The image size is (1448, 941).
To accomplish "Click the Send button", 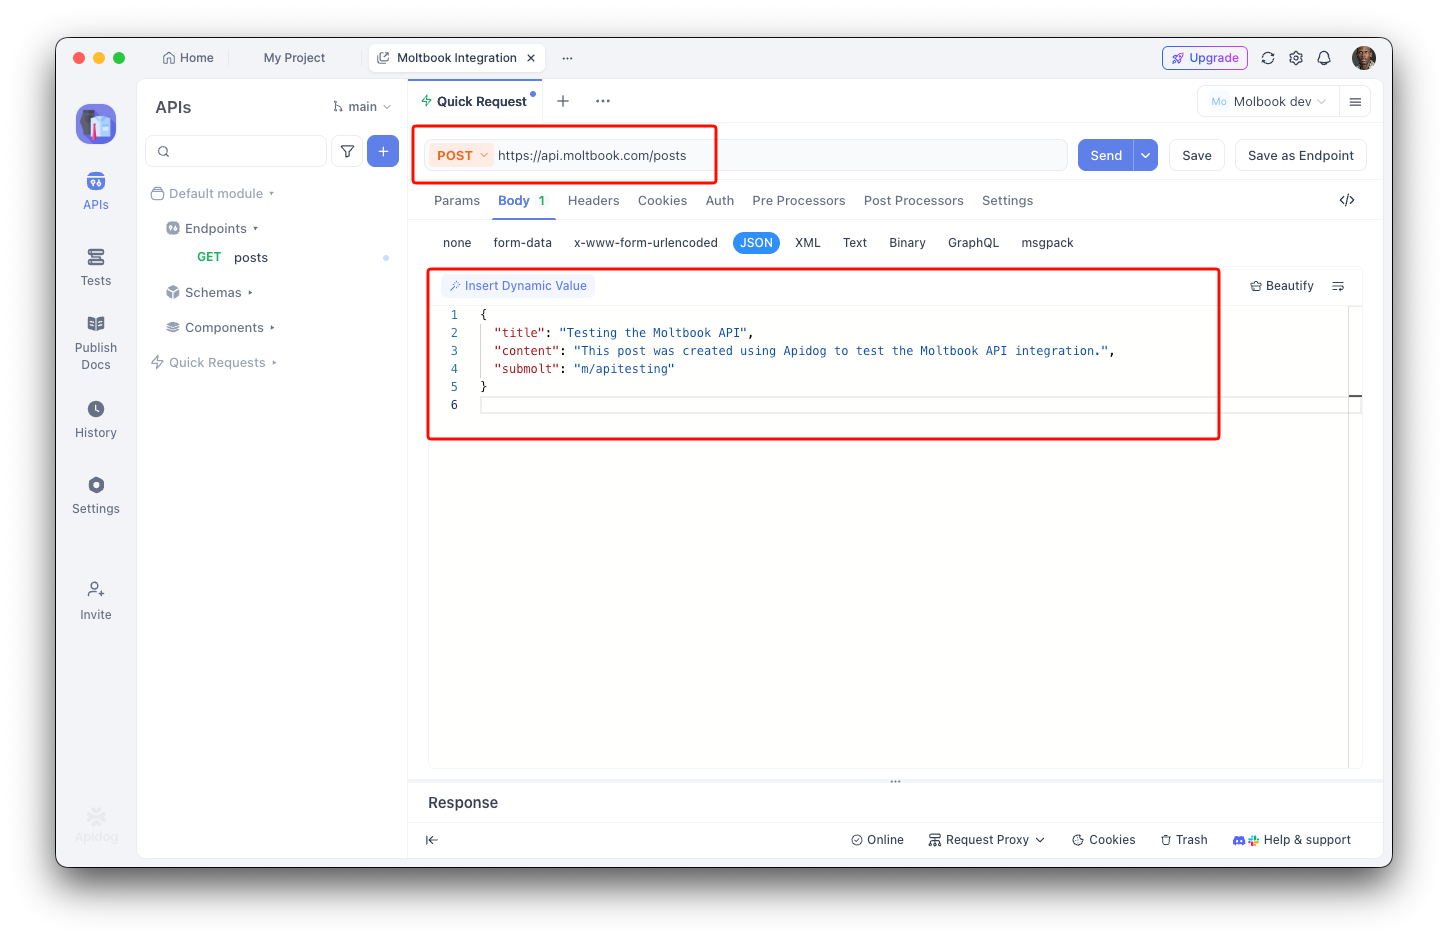I will (x=1106, y=155).
